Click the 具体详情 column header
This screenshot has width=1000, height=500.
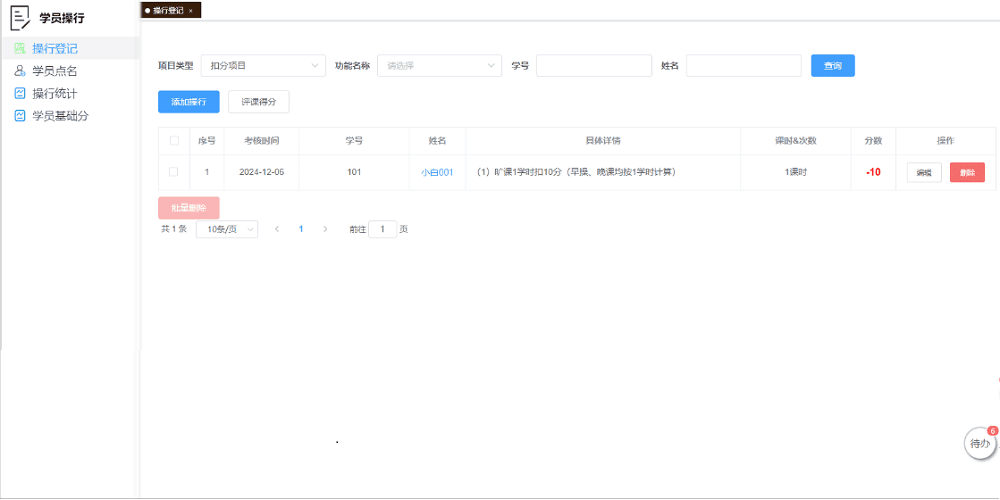(x=603, y=141)
